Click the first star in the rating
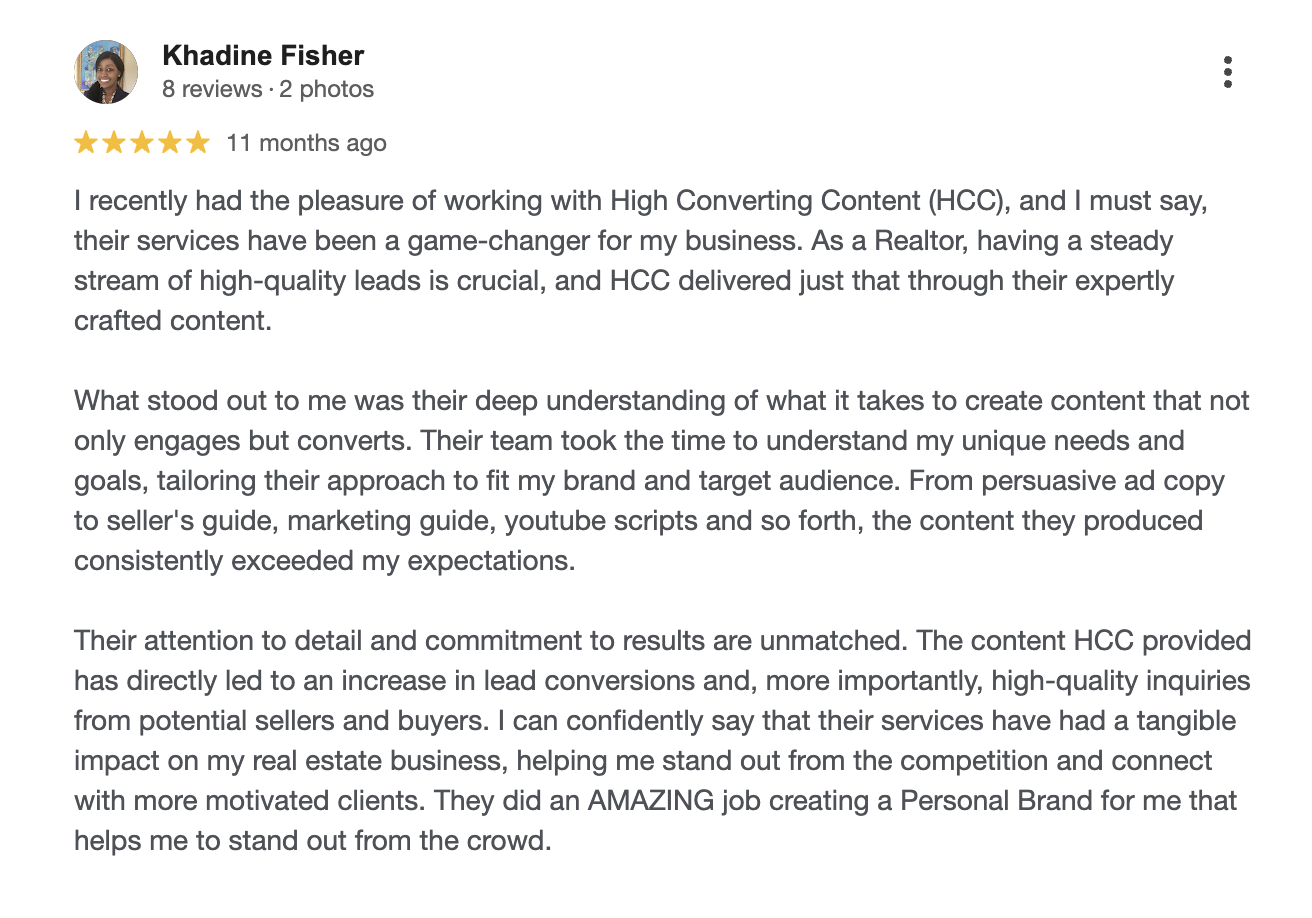The image size is (1312, 918). click(x=86, y=143)
